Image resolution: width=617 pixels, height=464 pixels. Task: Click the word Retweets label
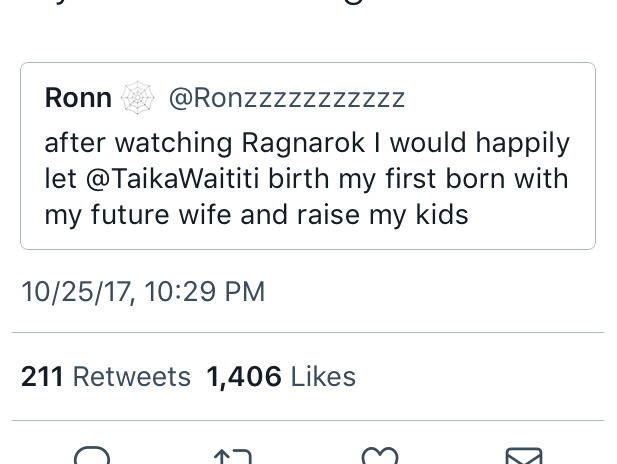132,376
